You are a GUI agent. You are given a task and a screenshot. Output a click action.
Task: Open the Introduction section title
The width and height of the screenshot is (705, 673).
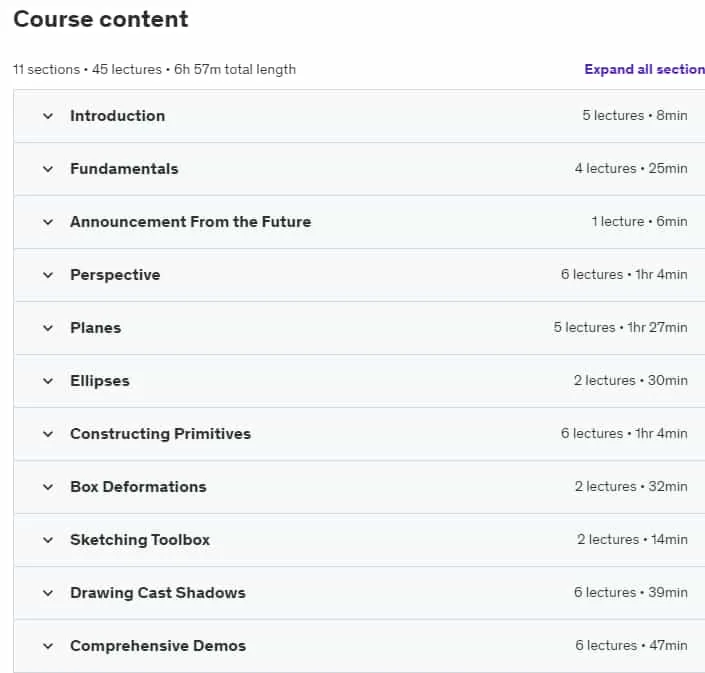[117, 116]
